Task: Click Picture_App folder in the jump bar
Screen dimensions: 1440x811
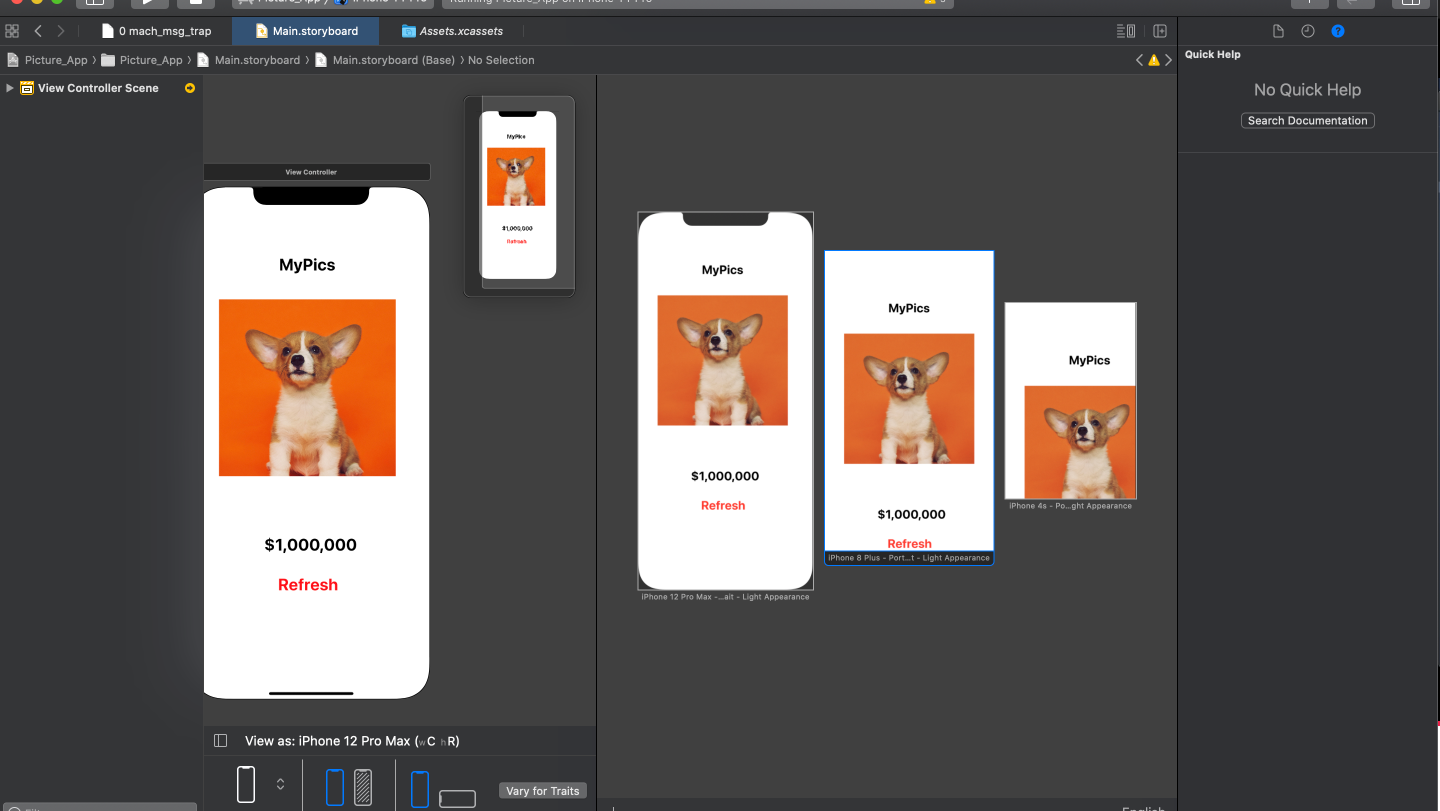Action: [142, 60]
